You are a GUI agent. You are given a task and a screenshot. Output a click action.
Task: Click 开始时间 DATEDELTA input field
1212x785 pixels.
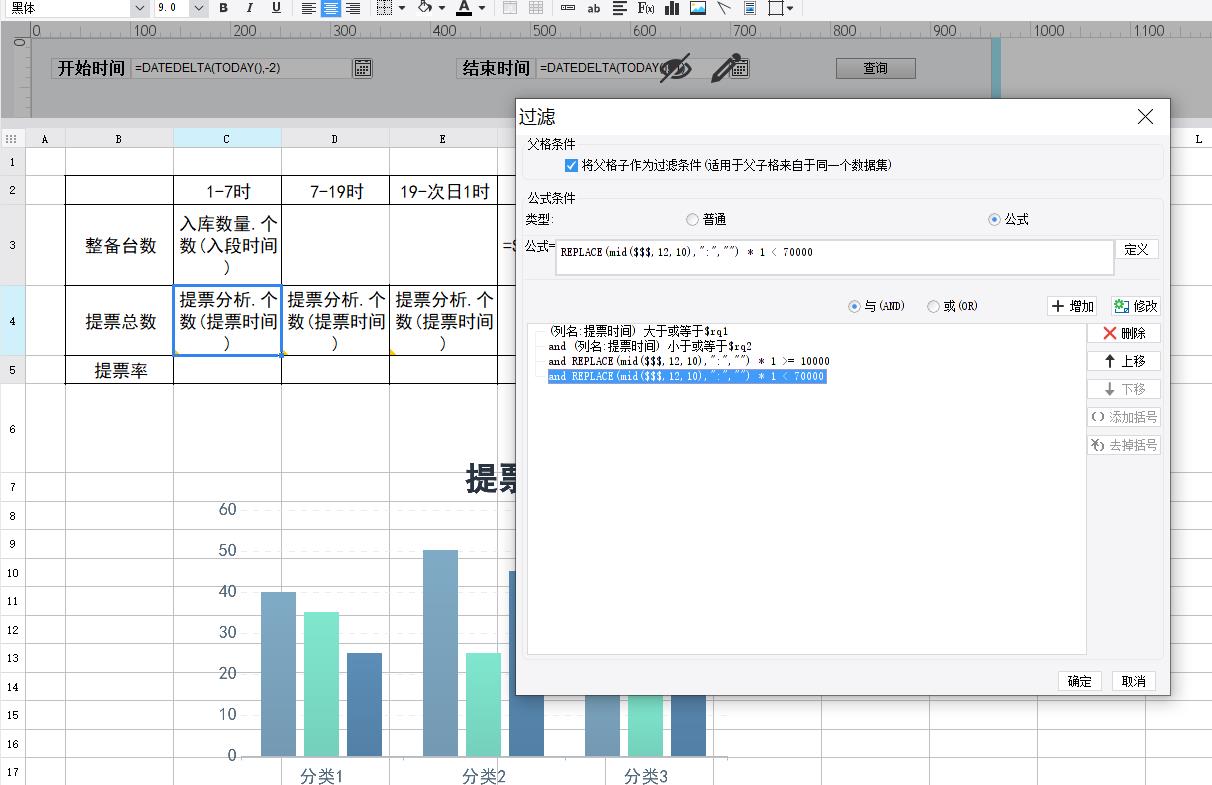243,68
